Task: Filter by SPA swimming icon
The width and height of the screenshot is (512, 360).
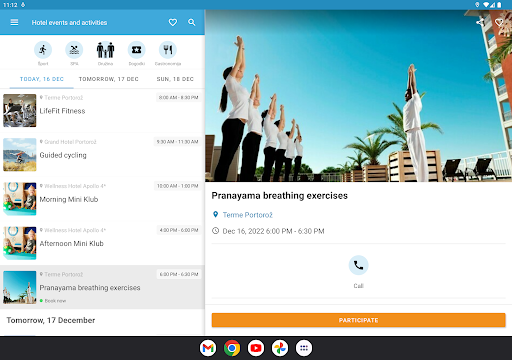Action: coord(74,50)
